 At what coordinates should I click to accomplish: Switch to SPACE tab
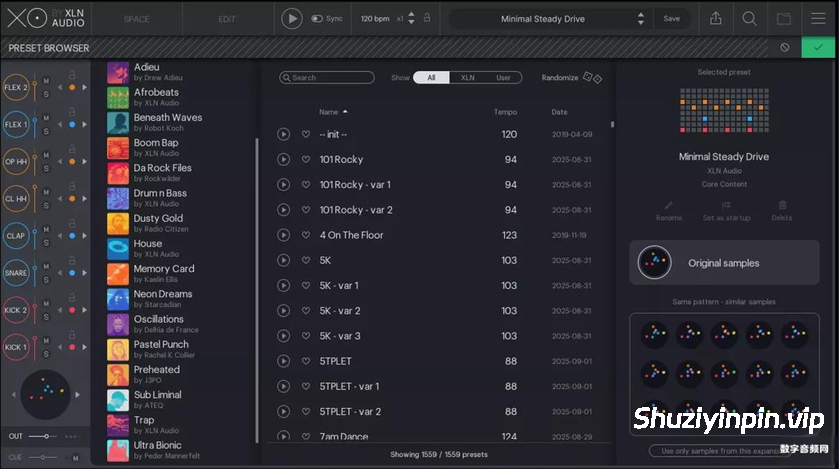(x=136, y=19)
